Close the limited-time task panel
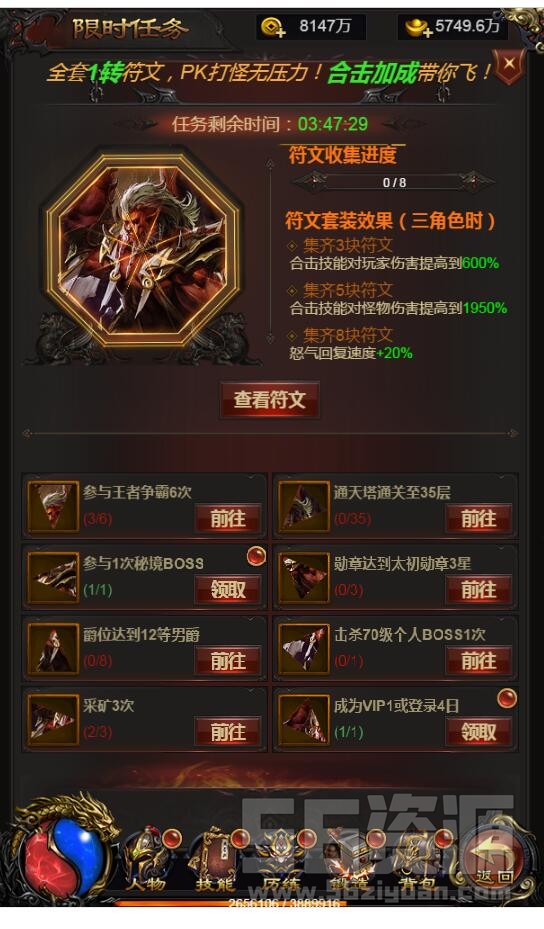This screenshot has height=929, width=544. (x=510, y=64)
